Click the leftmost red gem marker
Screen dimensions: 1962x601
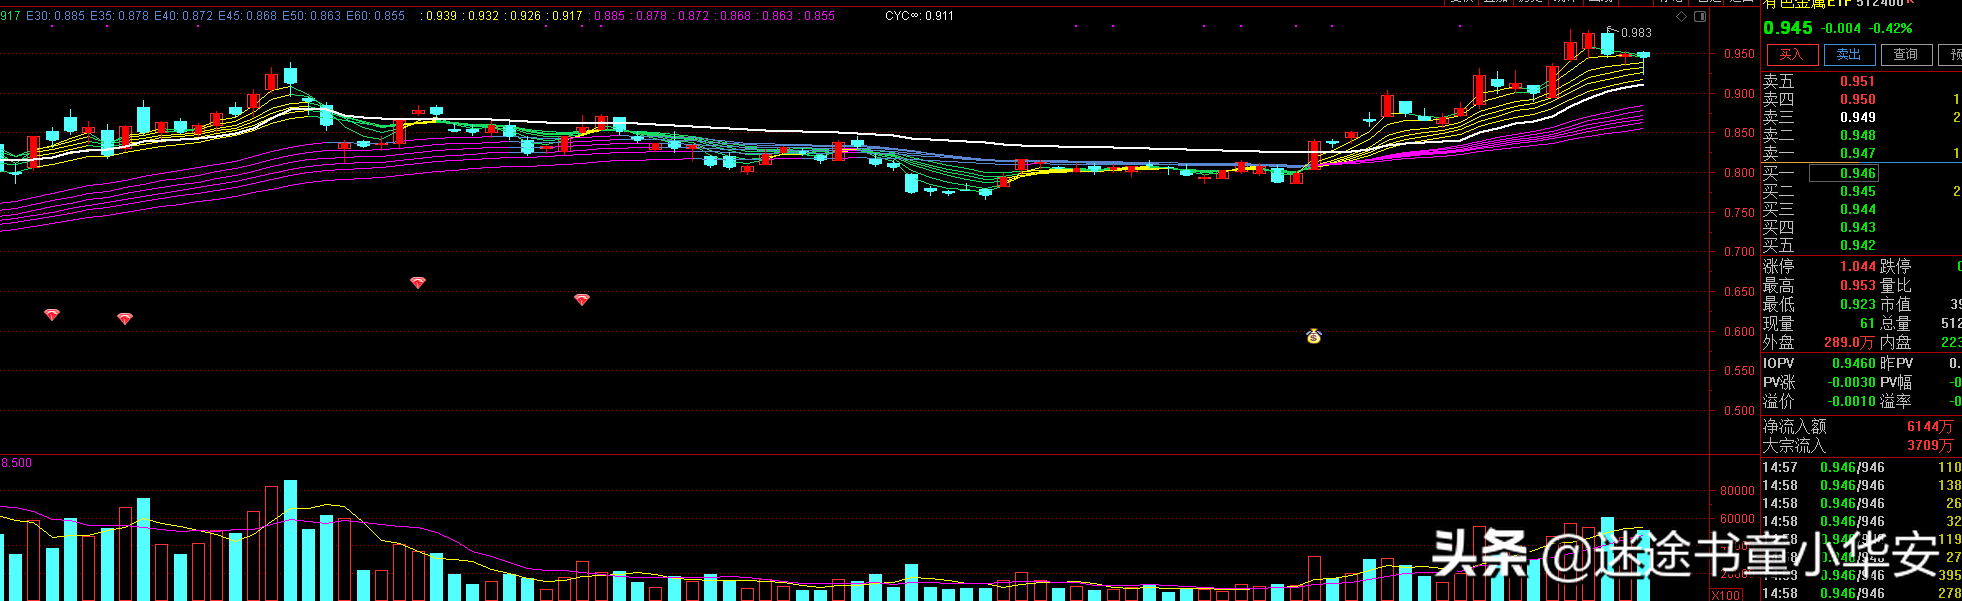click(52, 315)
